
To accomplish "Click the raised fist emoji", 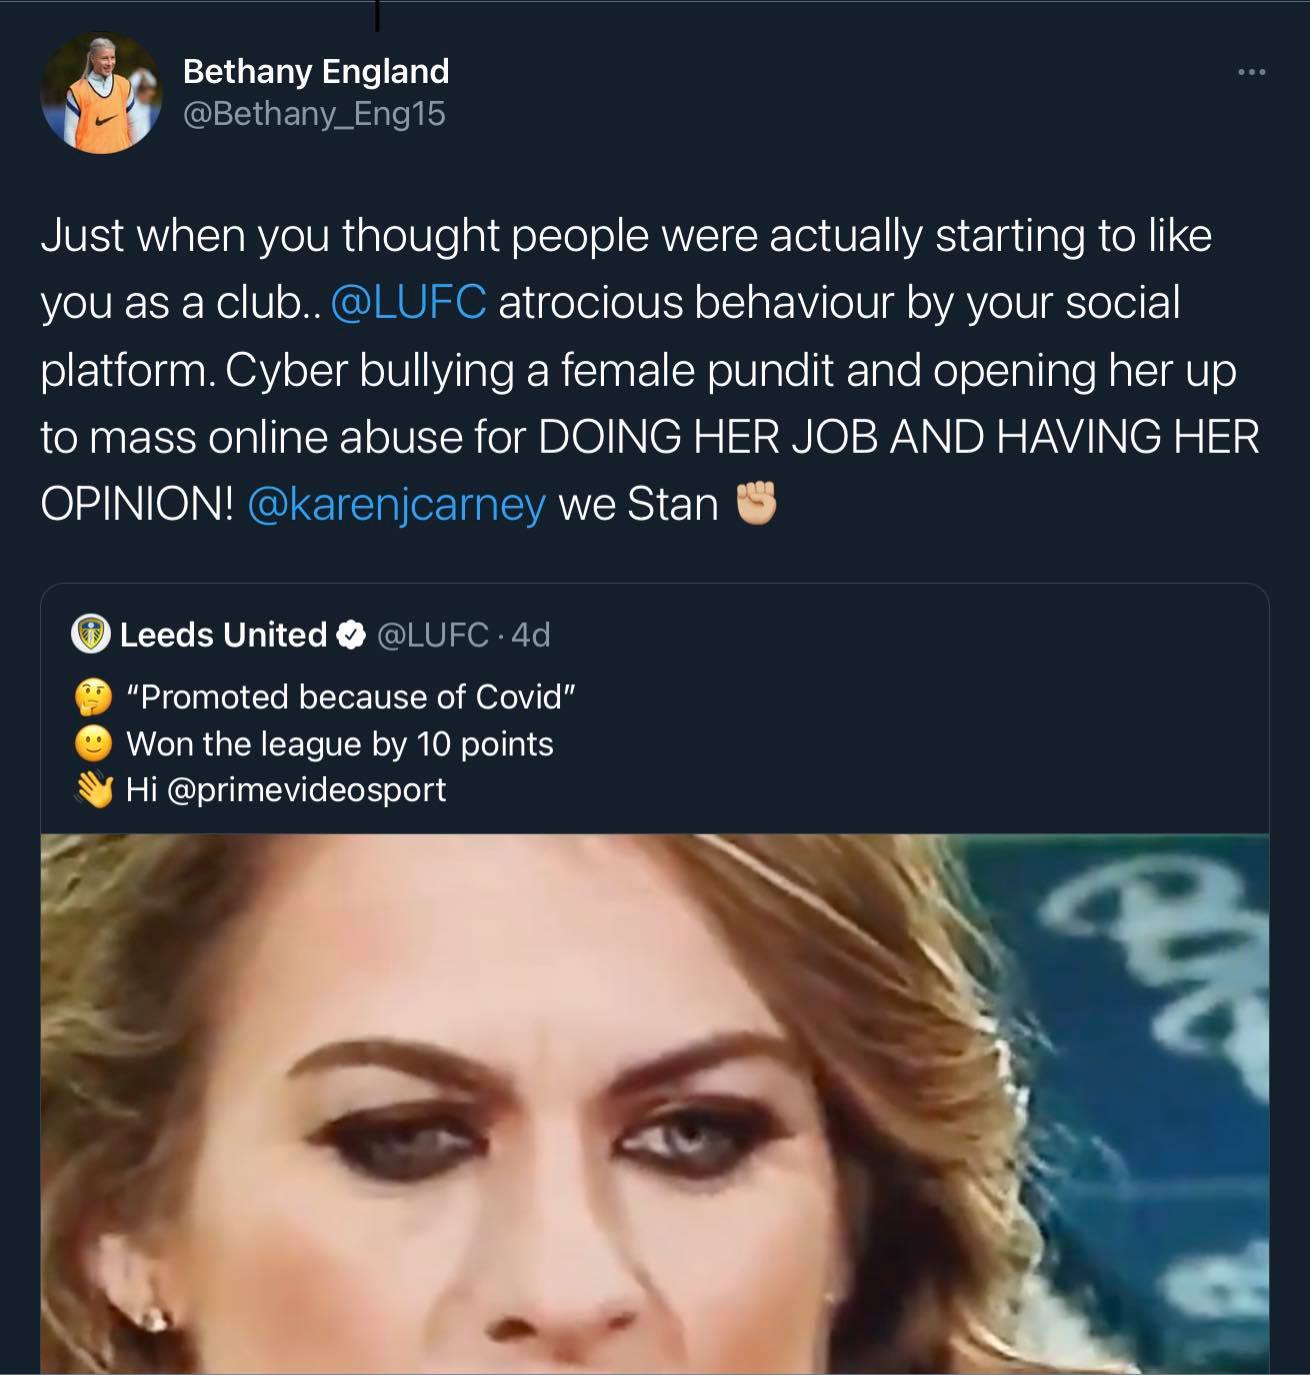I will click(x=756, y=504).
